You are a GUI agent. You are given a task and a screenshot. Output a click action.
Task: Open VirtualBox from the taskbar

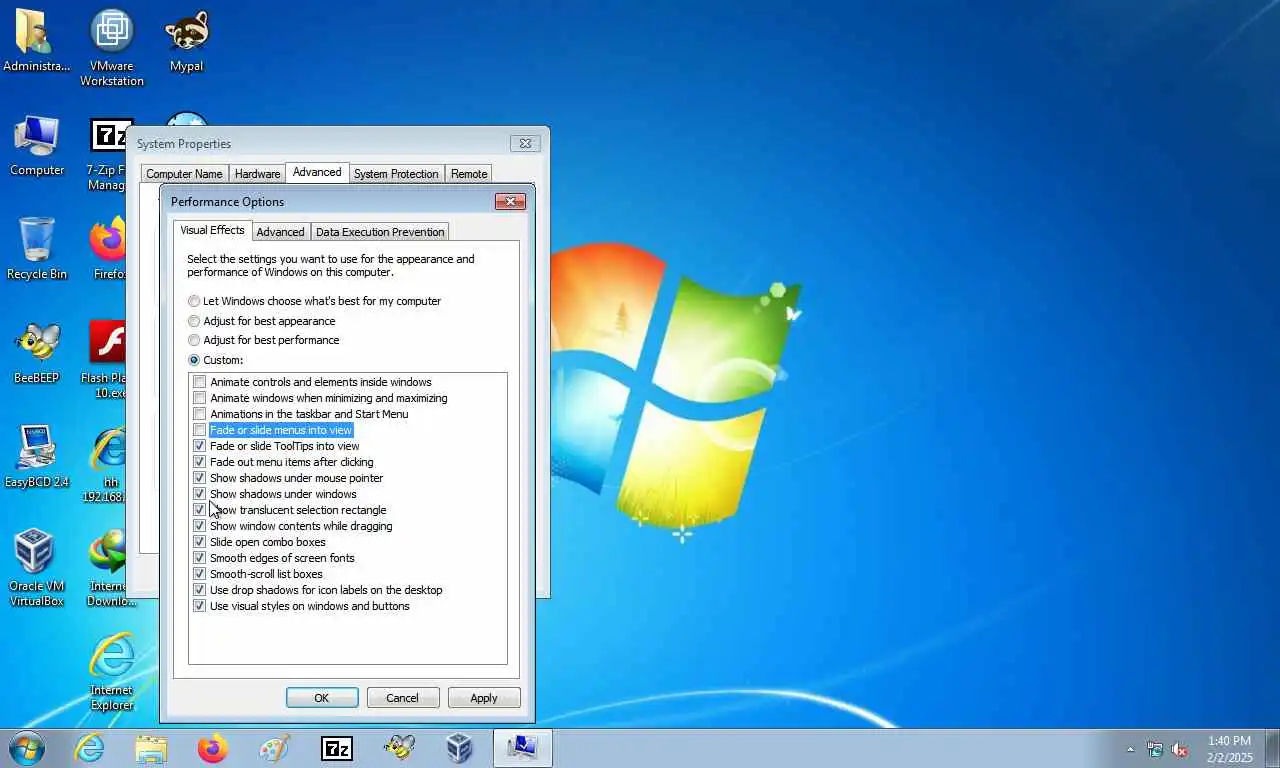point(459,748)
